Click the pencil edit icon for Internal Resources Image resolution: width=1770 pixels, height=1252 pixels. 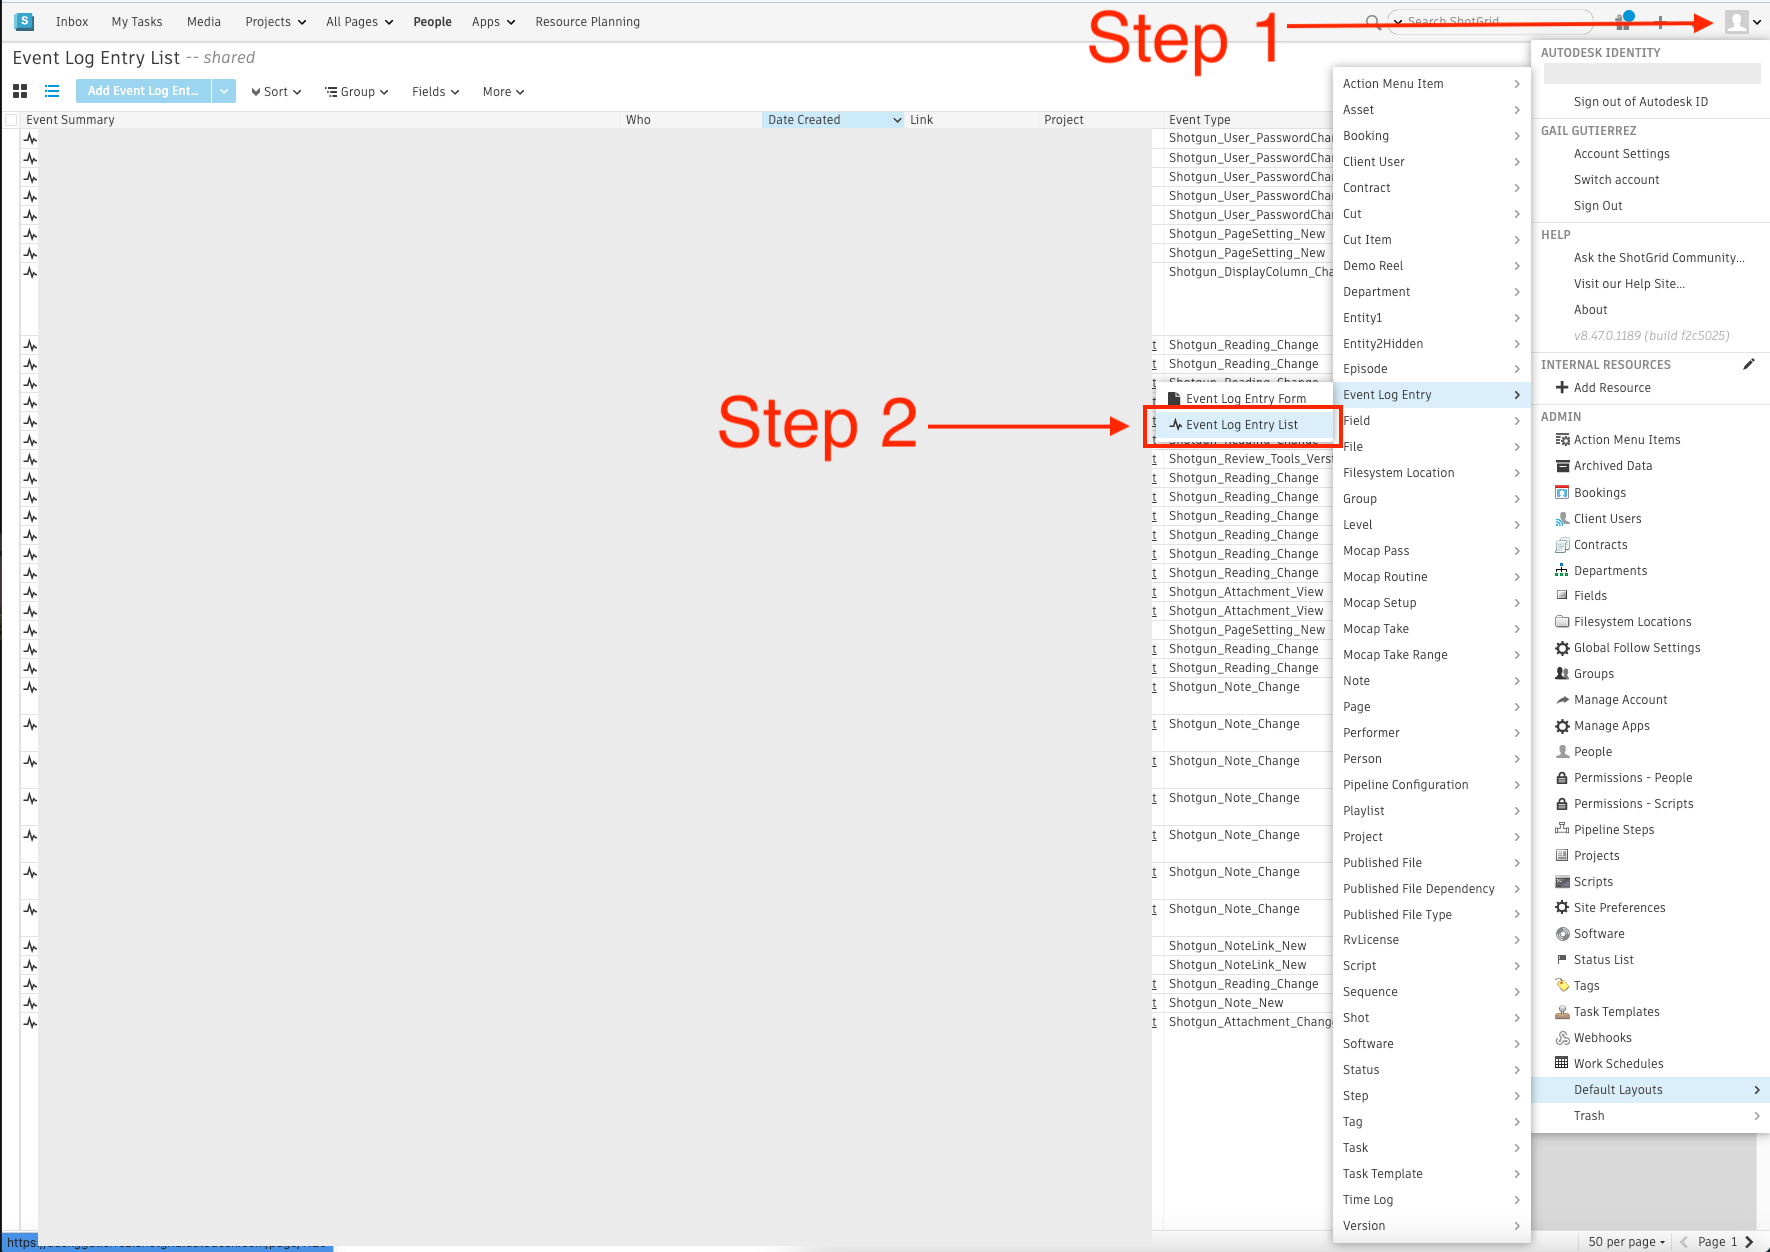(1749, 364)
